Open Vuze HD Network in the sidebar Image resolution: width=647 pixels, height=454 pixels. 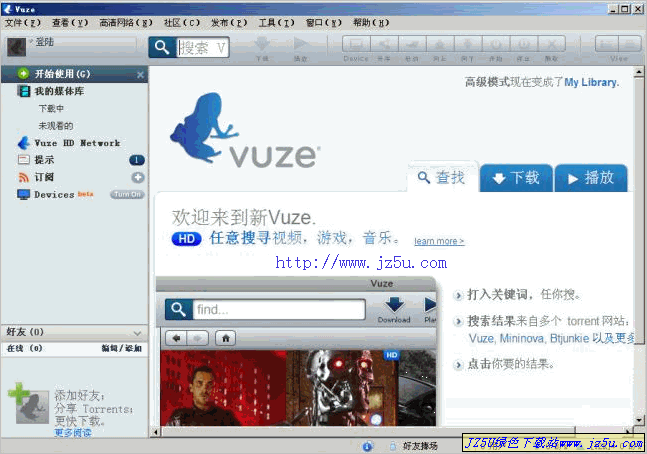77,143
